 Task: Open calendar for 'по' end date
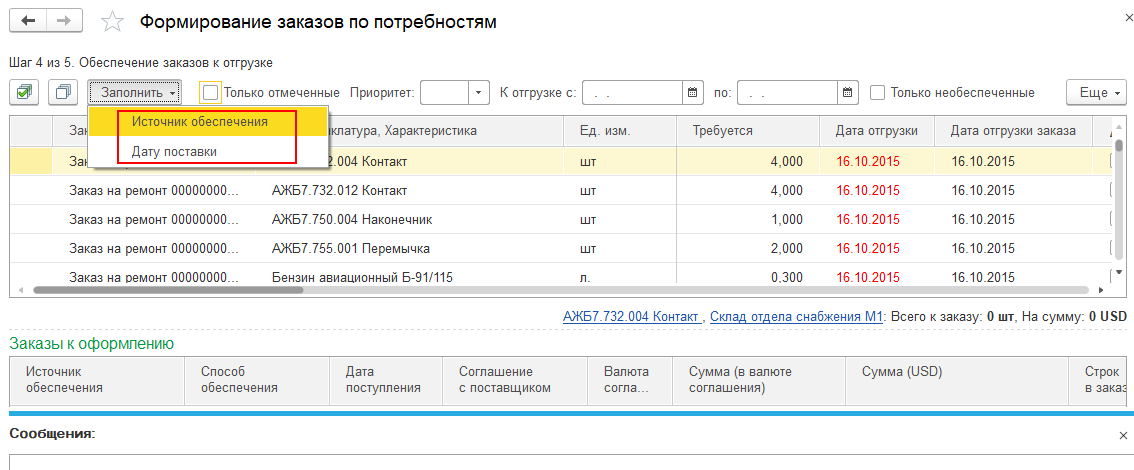(848, 93)
